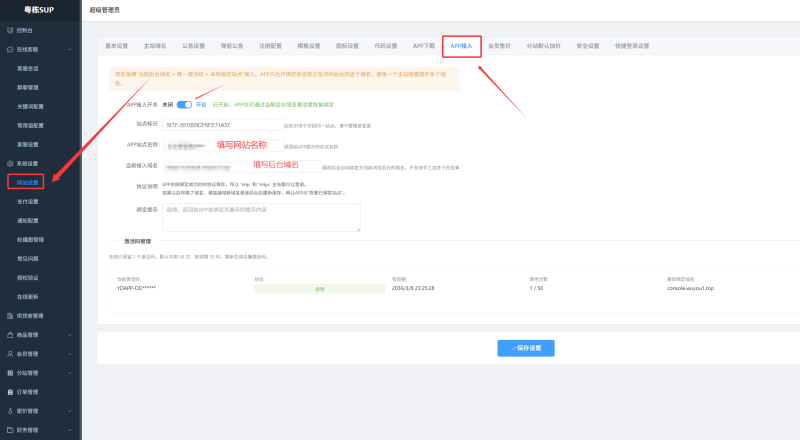Viewport: 800px width, 440px height.
Task: Click the 在线客服 icon in sidebar
Action: click(x=9, y=49)
